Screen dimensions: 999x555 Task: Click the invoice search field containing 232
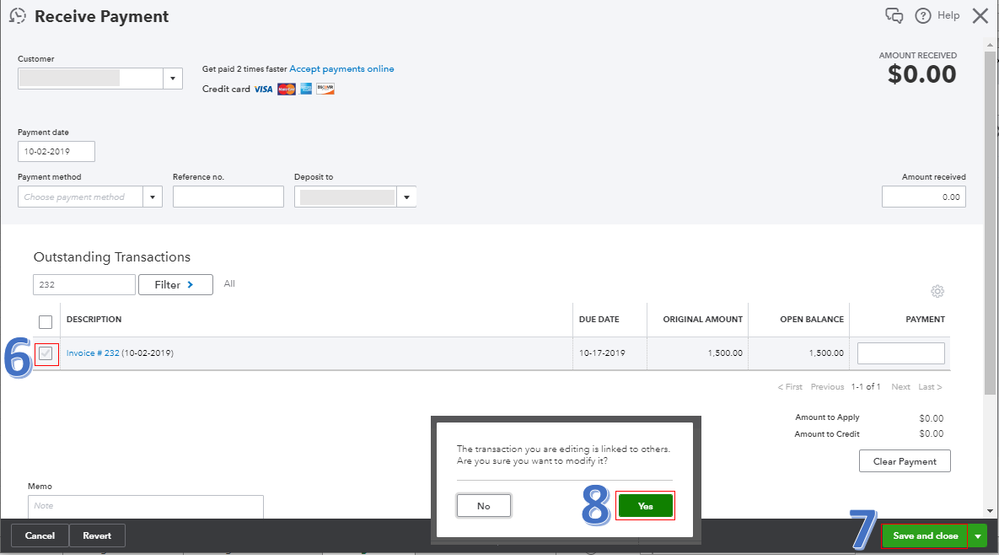pos(84,285)
